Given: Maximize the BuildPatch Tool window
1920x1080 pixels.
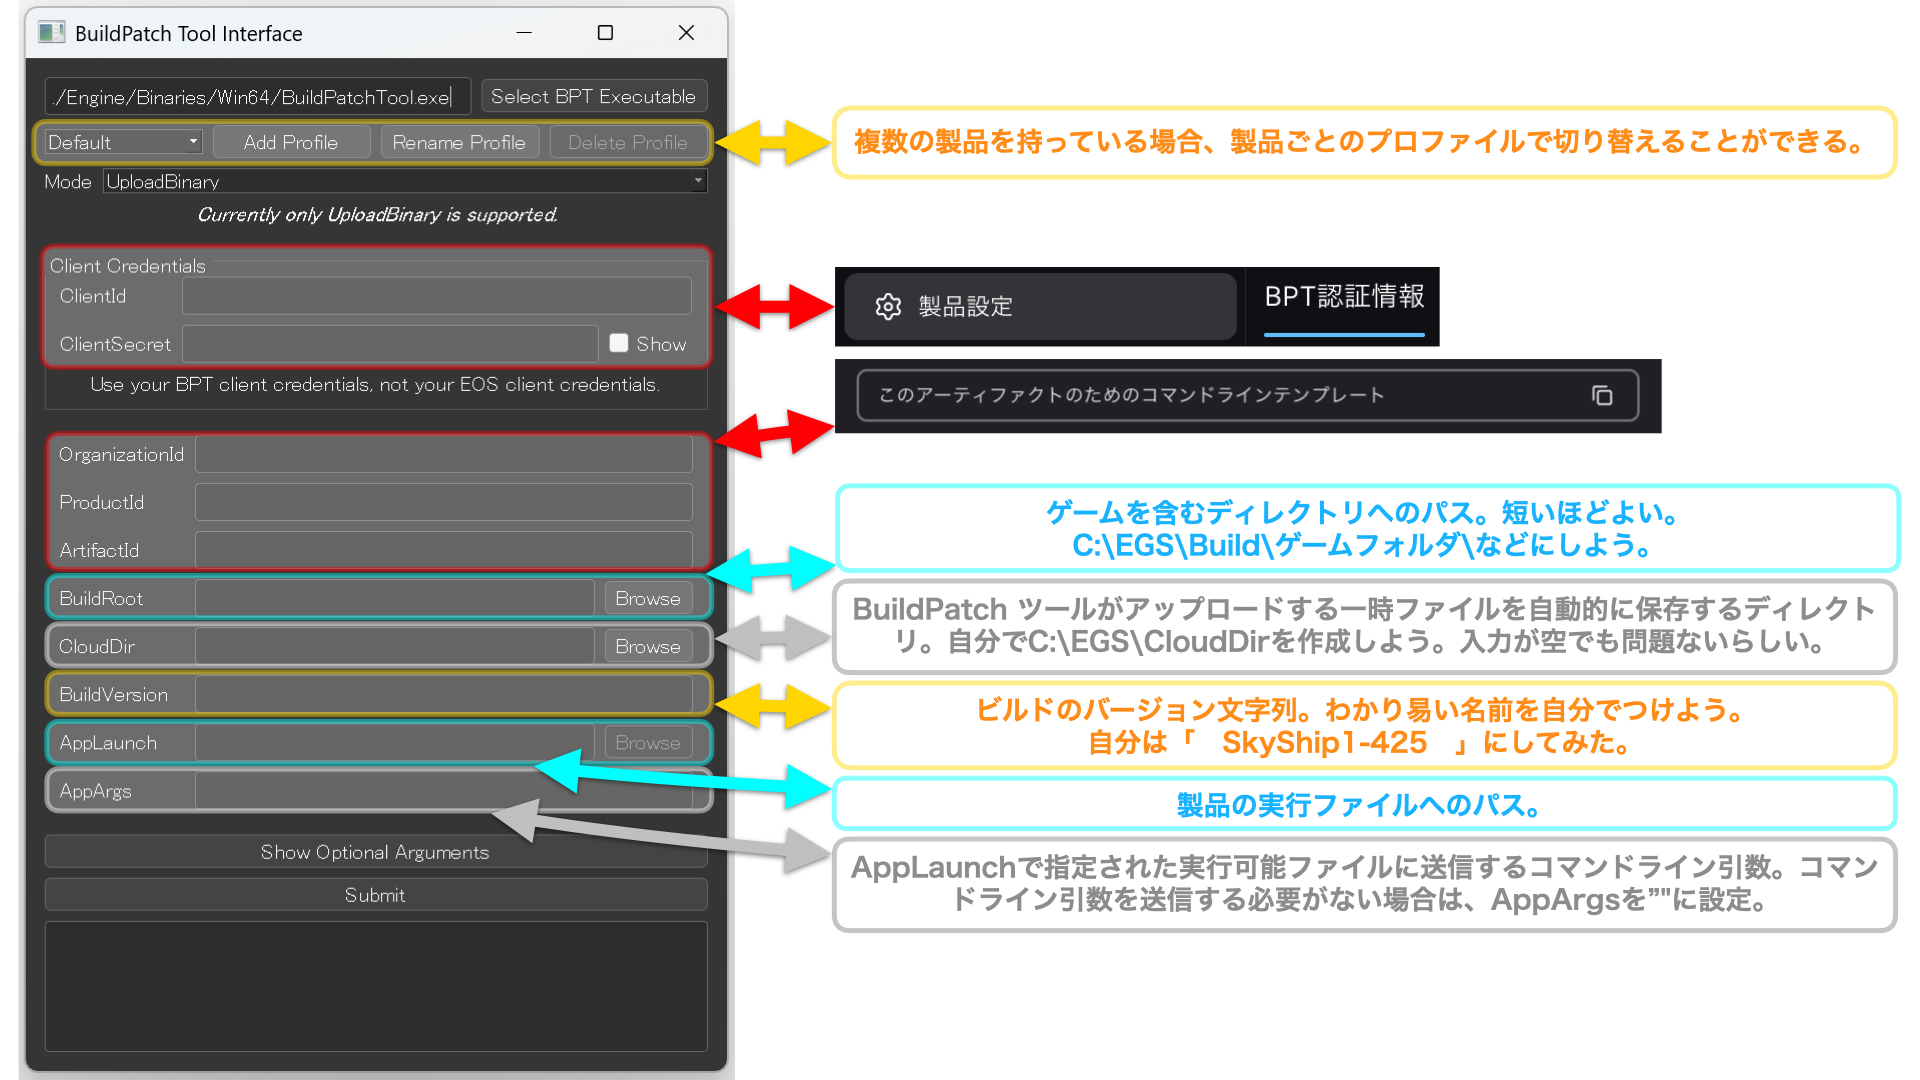Looking at the screenshot, I should (605, 33).
